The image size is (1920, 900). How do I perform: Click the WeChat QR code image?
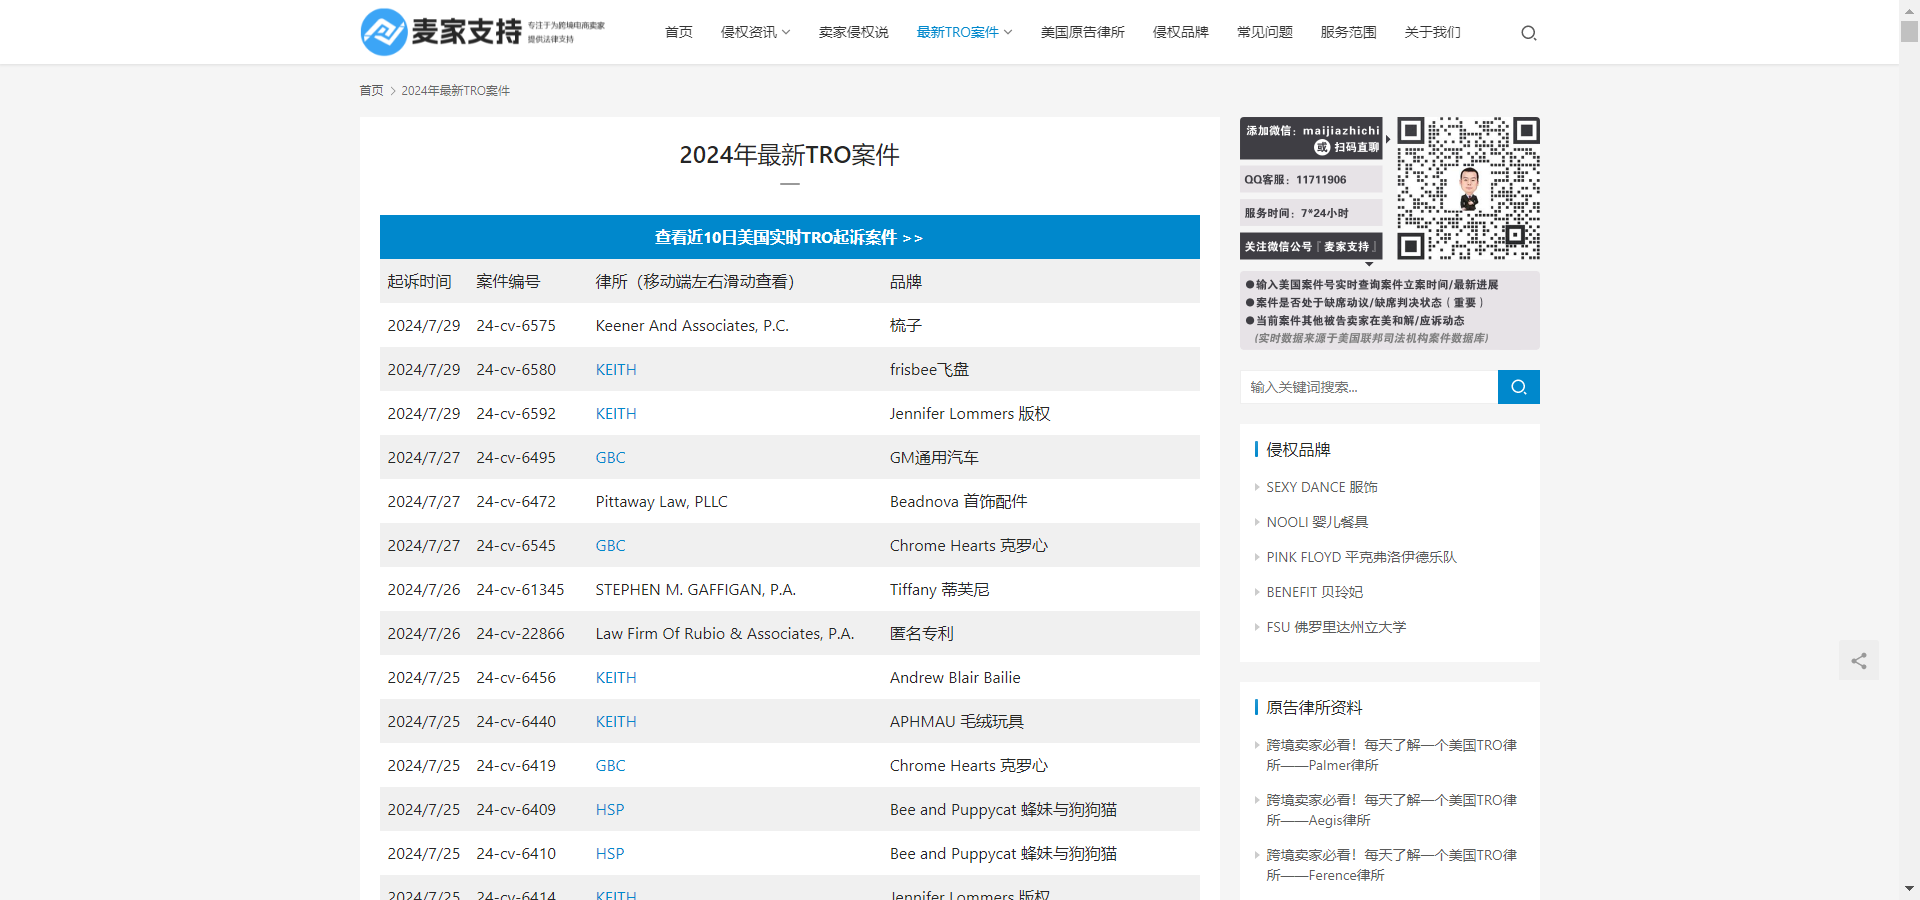point(1468,188)
